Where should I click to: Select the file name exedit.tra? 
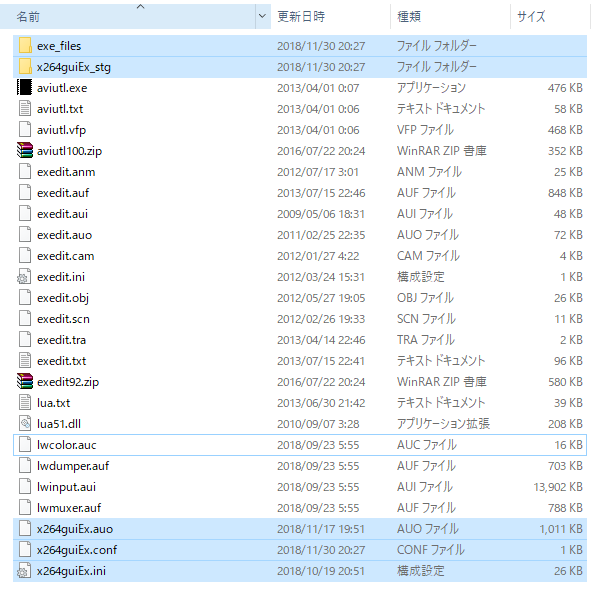(x=61, y=340)
